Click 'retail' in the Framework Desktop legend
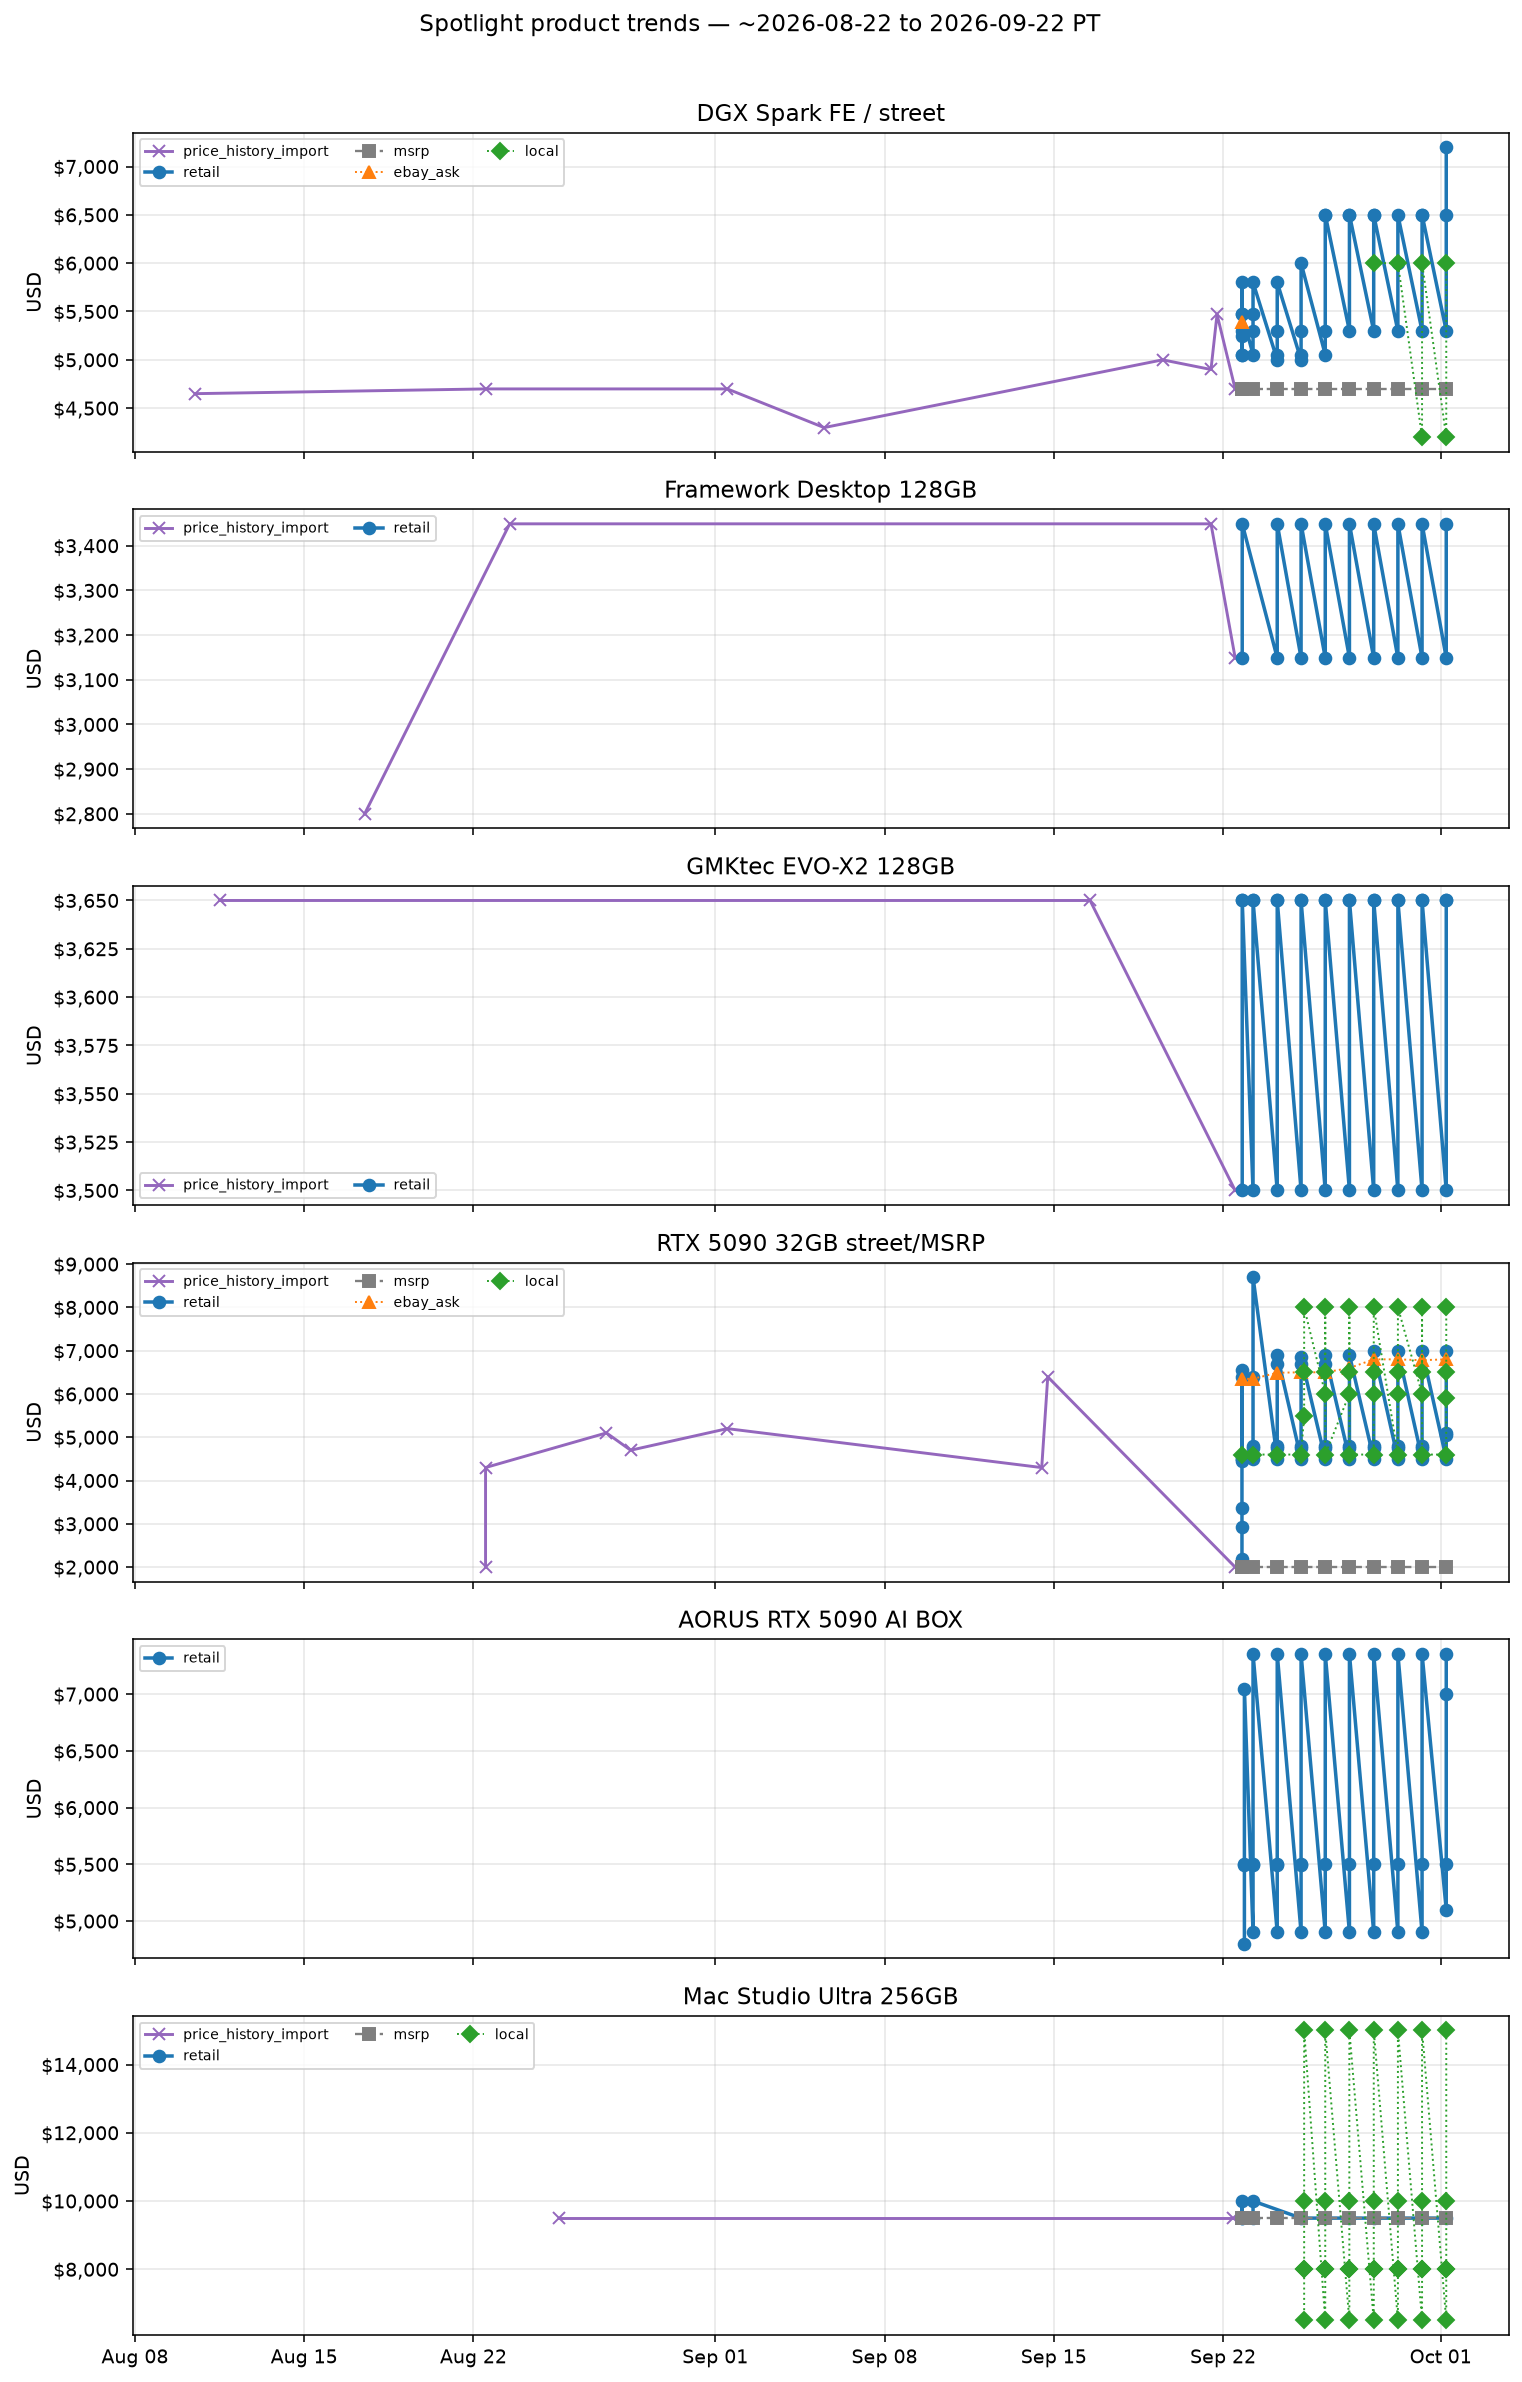Viewport: 1522px width, 2382px height. tap(411, 528)
